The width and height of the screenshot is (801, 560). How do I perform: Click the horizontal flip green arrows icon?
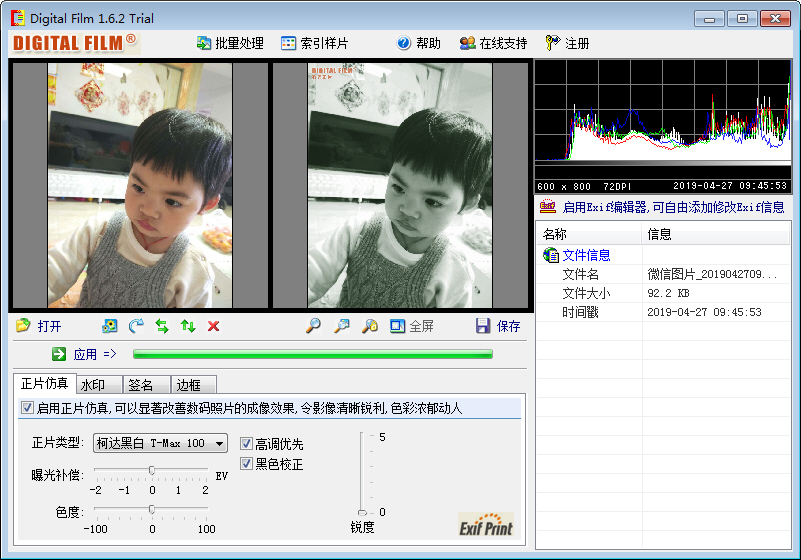click(162, 326)
